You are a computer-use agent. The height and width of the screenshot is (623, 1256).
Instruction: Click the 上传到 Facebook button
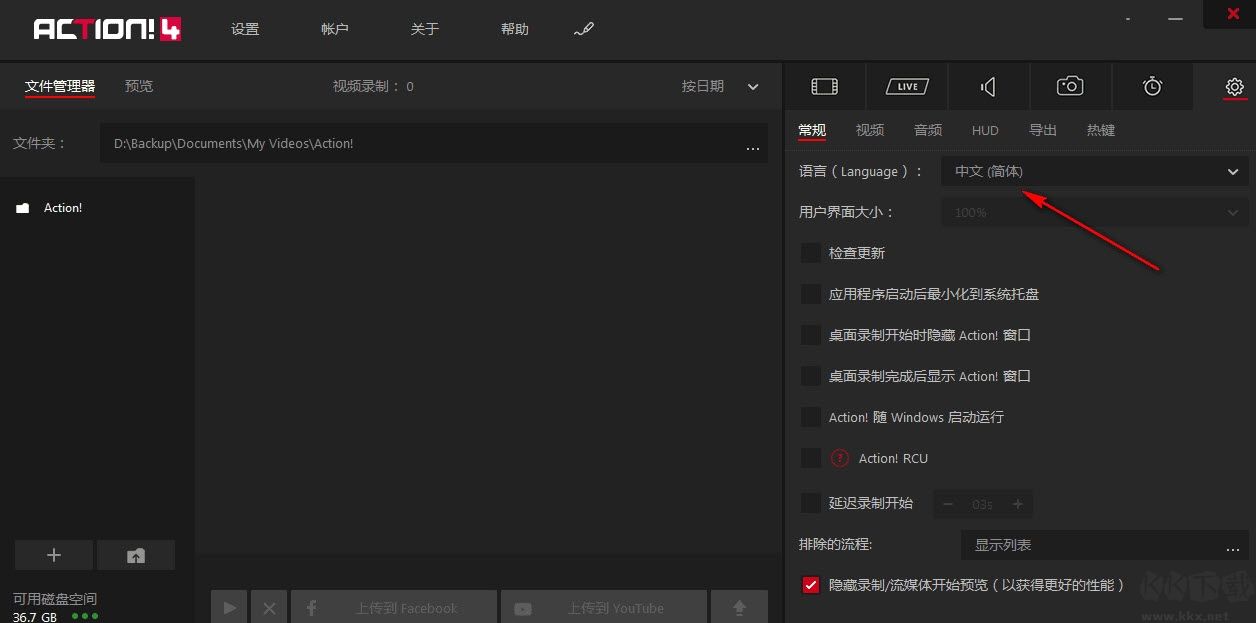click(393, 607)
